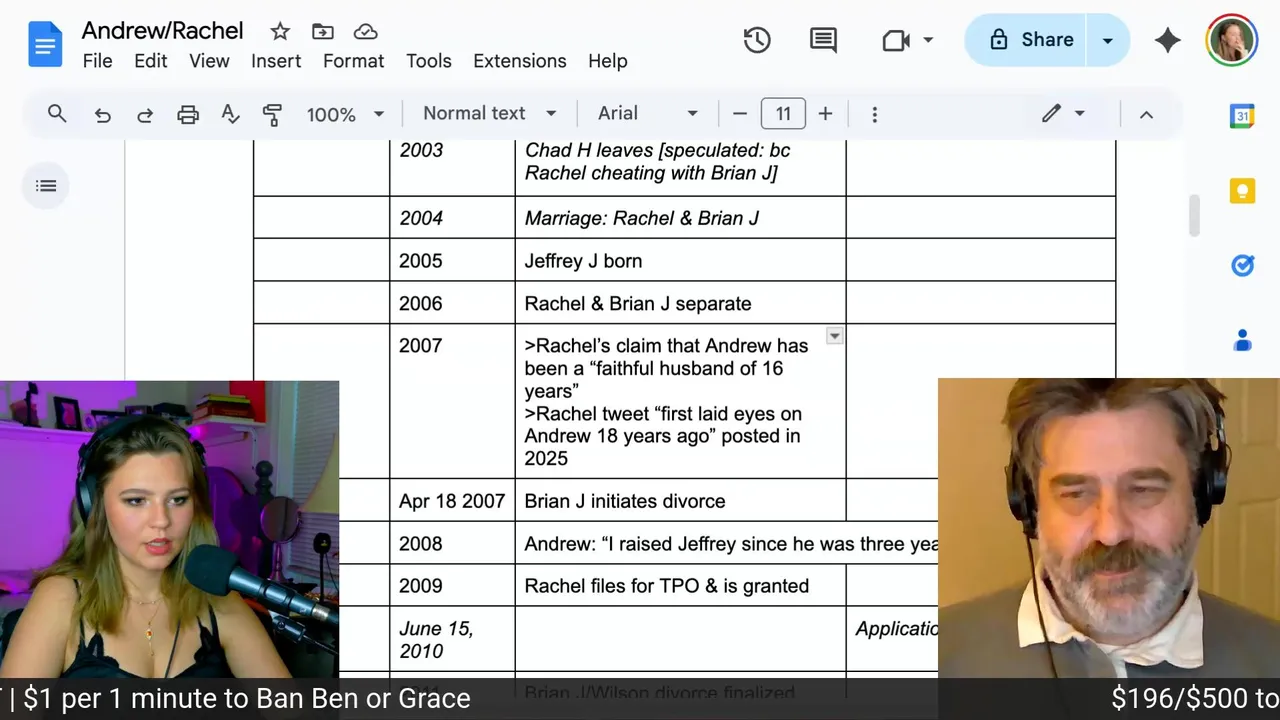1280x720 pixels.
Task: Open version history clock icon
Action: (x=757, y=40)
